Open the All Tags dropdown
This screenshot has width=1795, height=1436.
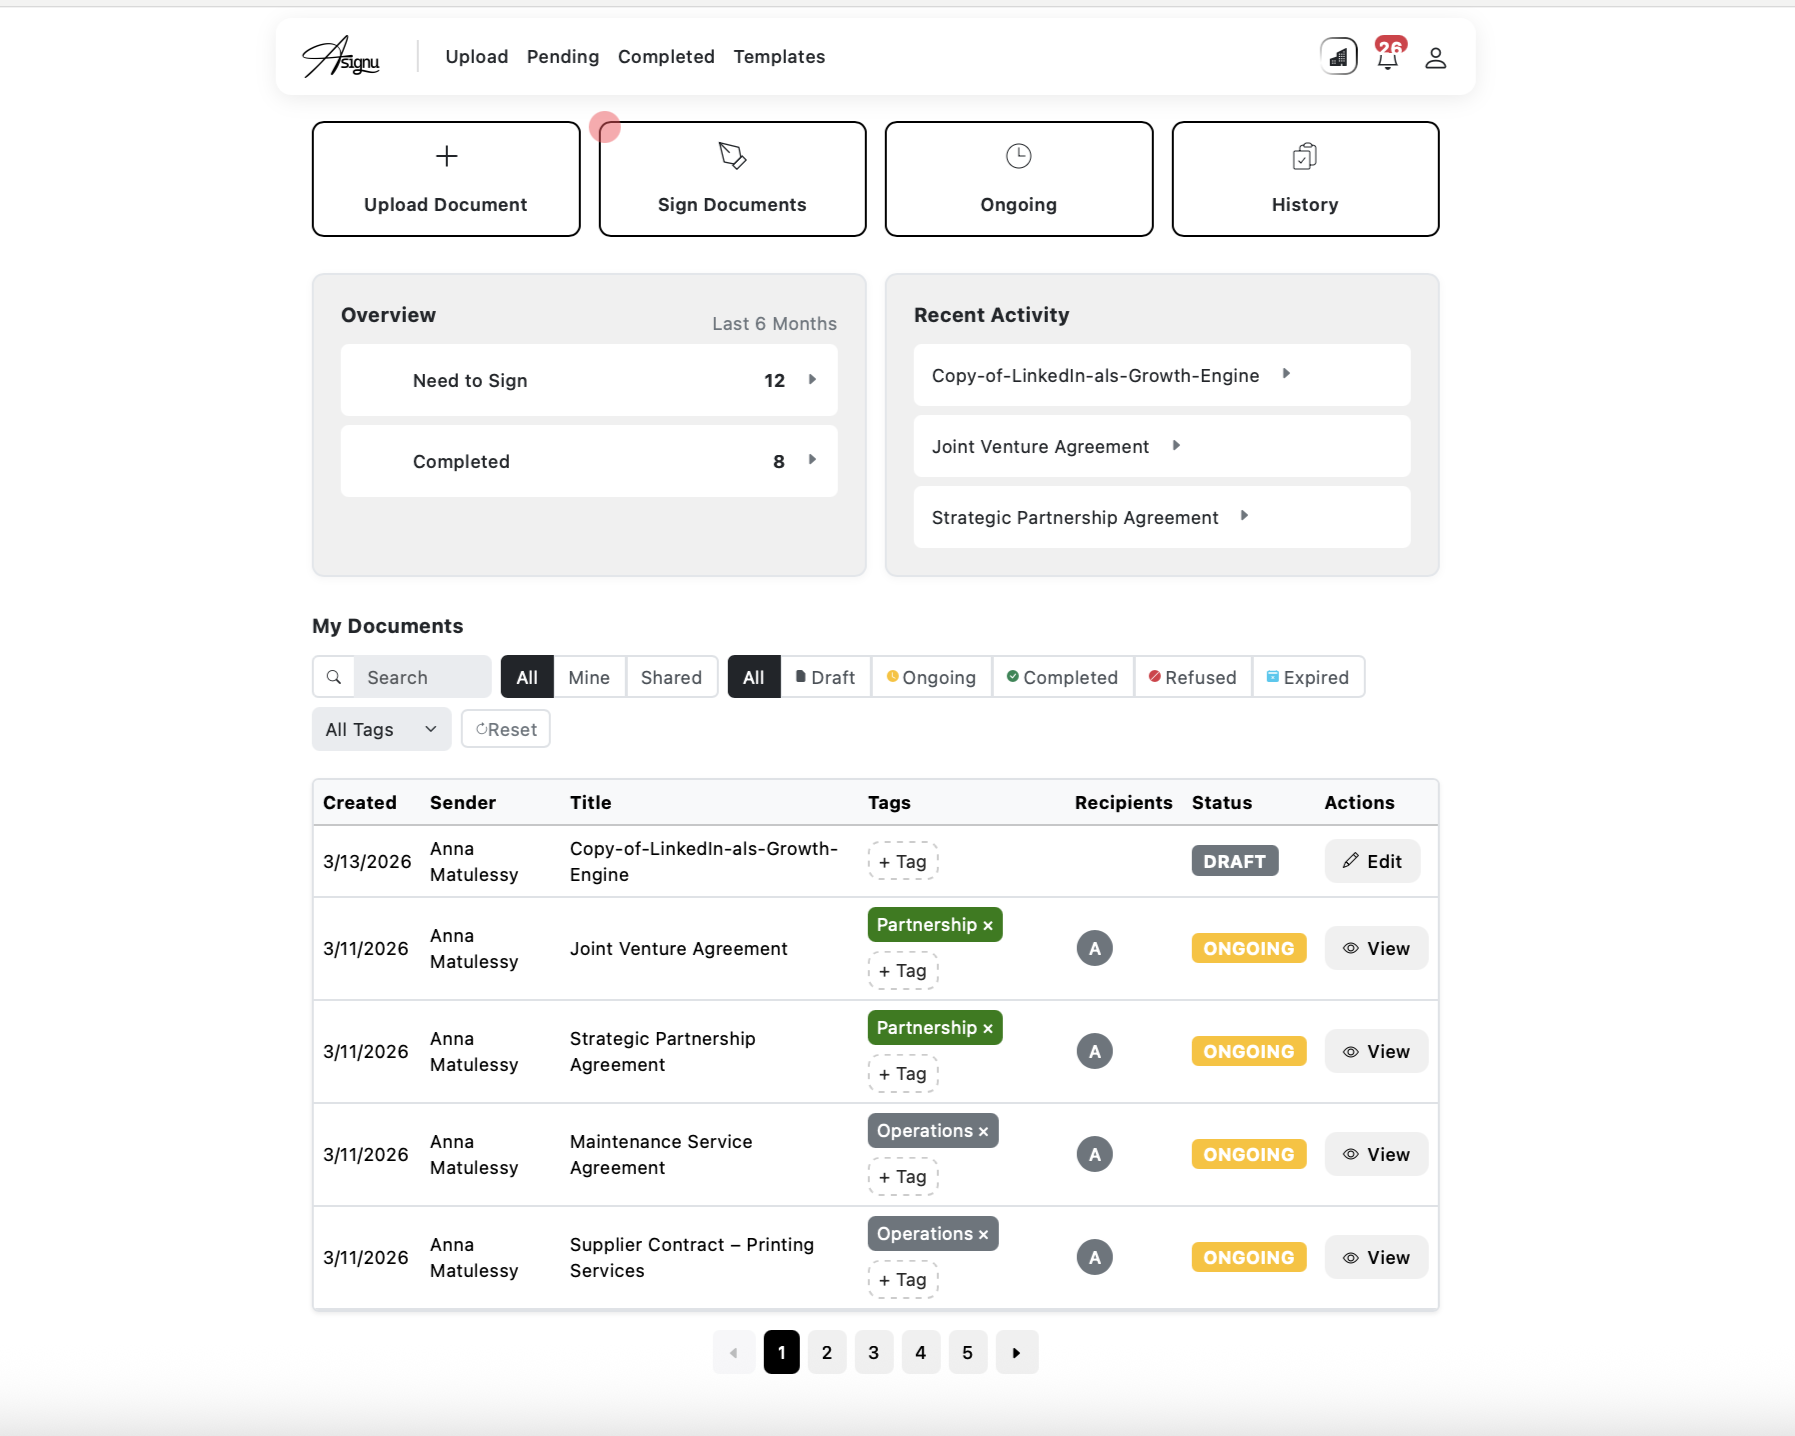(x=381, y=729)
